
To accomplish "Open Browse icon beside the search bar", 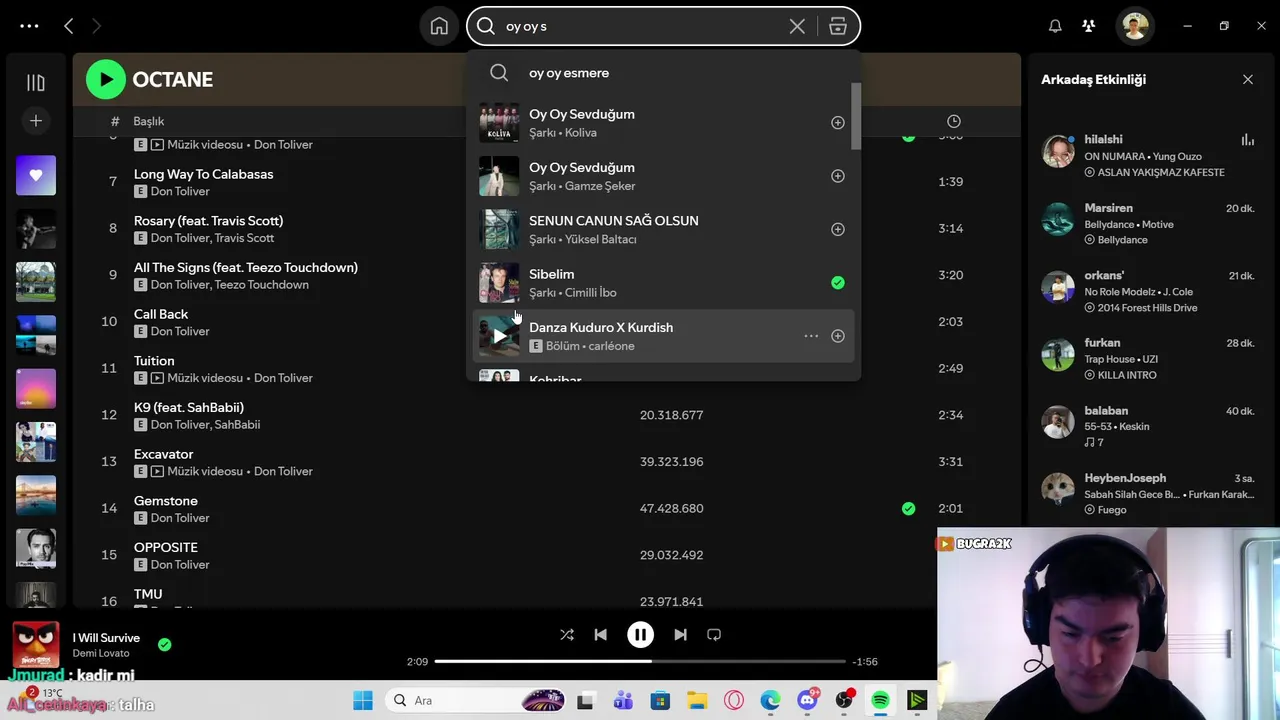I will click(x=838, y=27).
